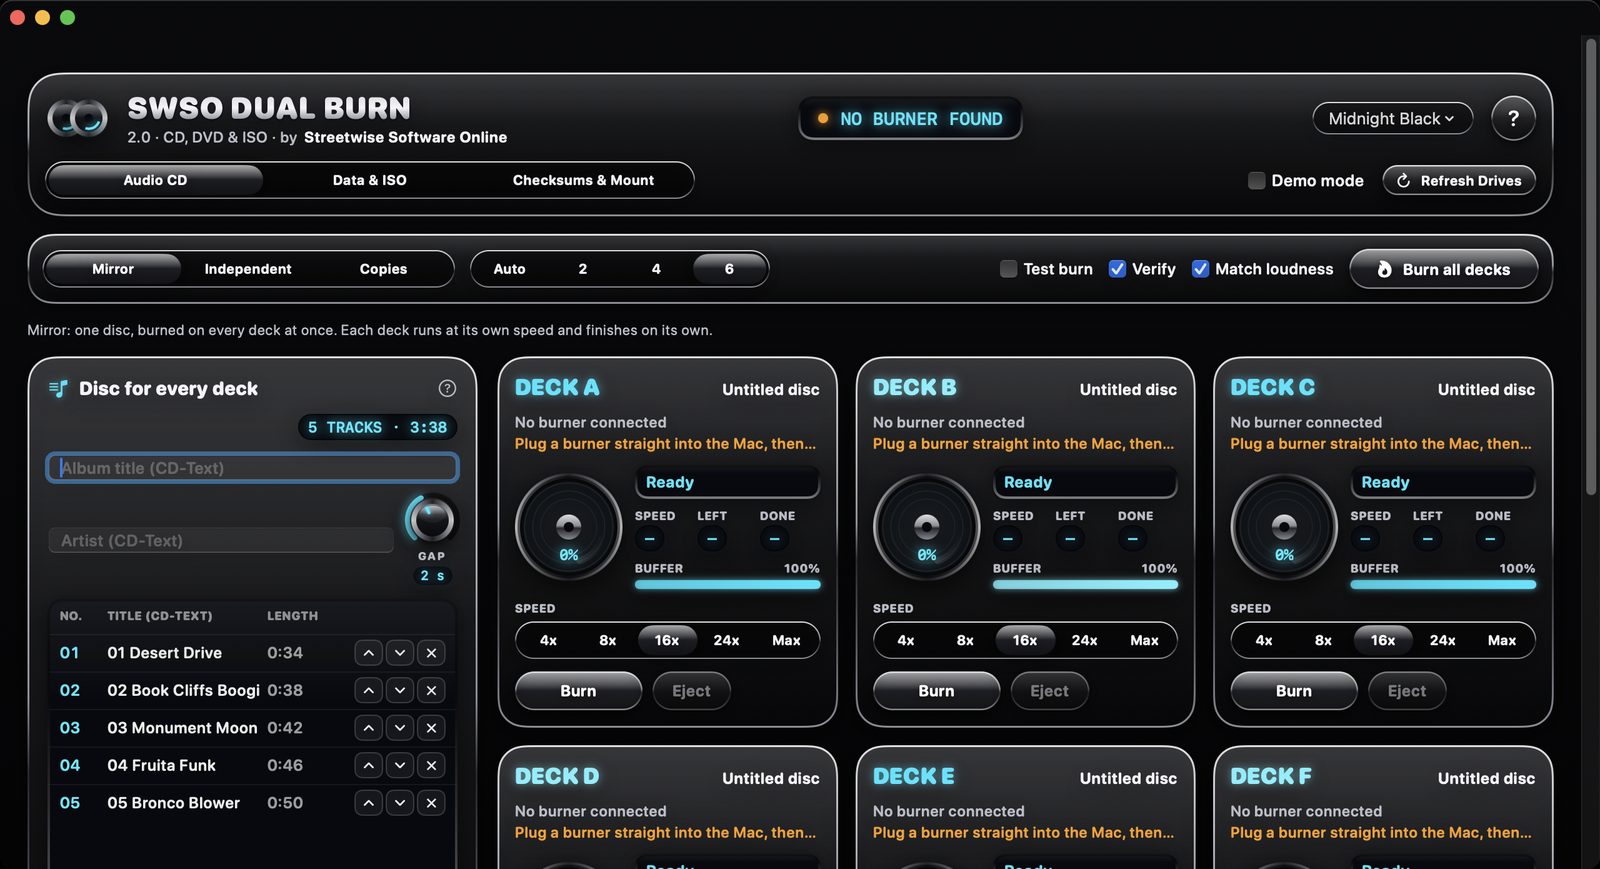Screen dimensions: 1600x869
Task: Open help with the question mark button
Action: 1513,119
